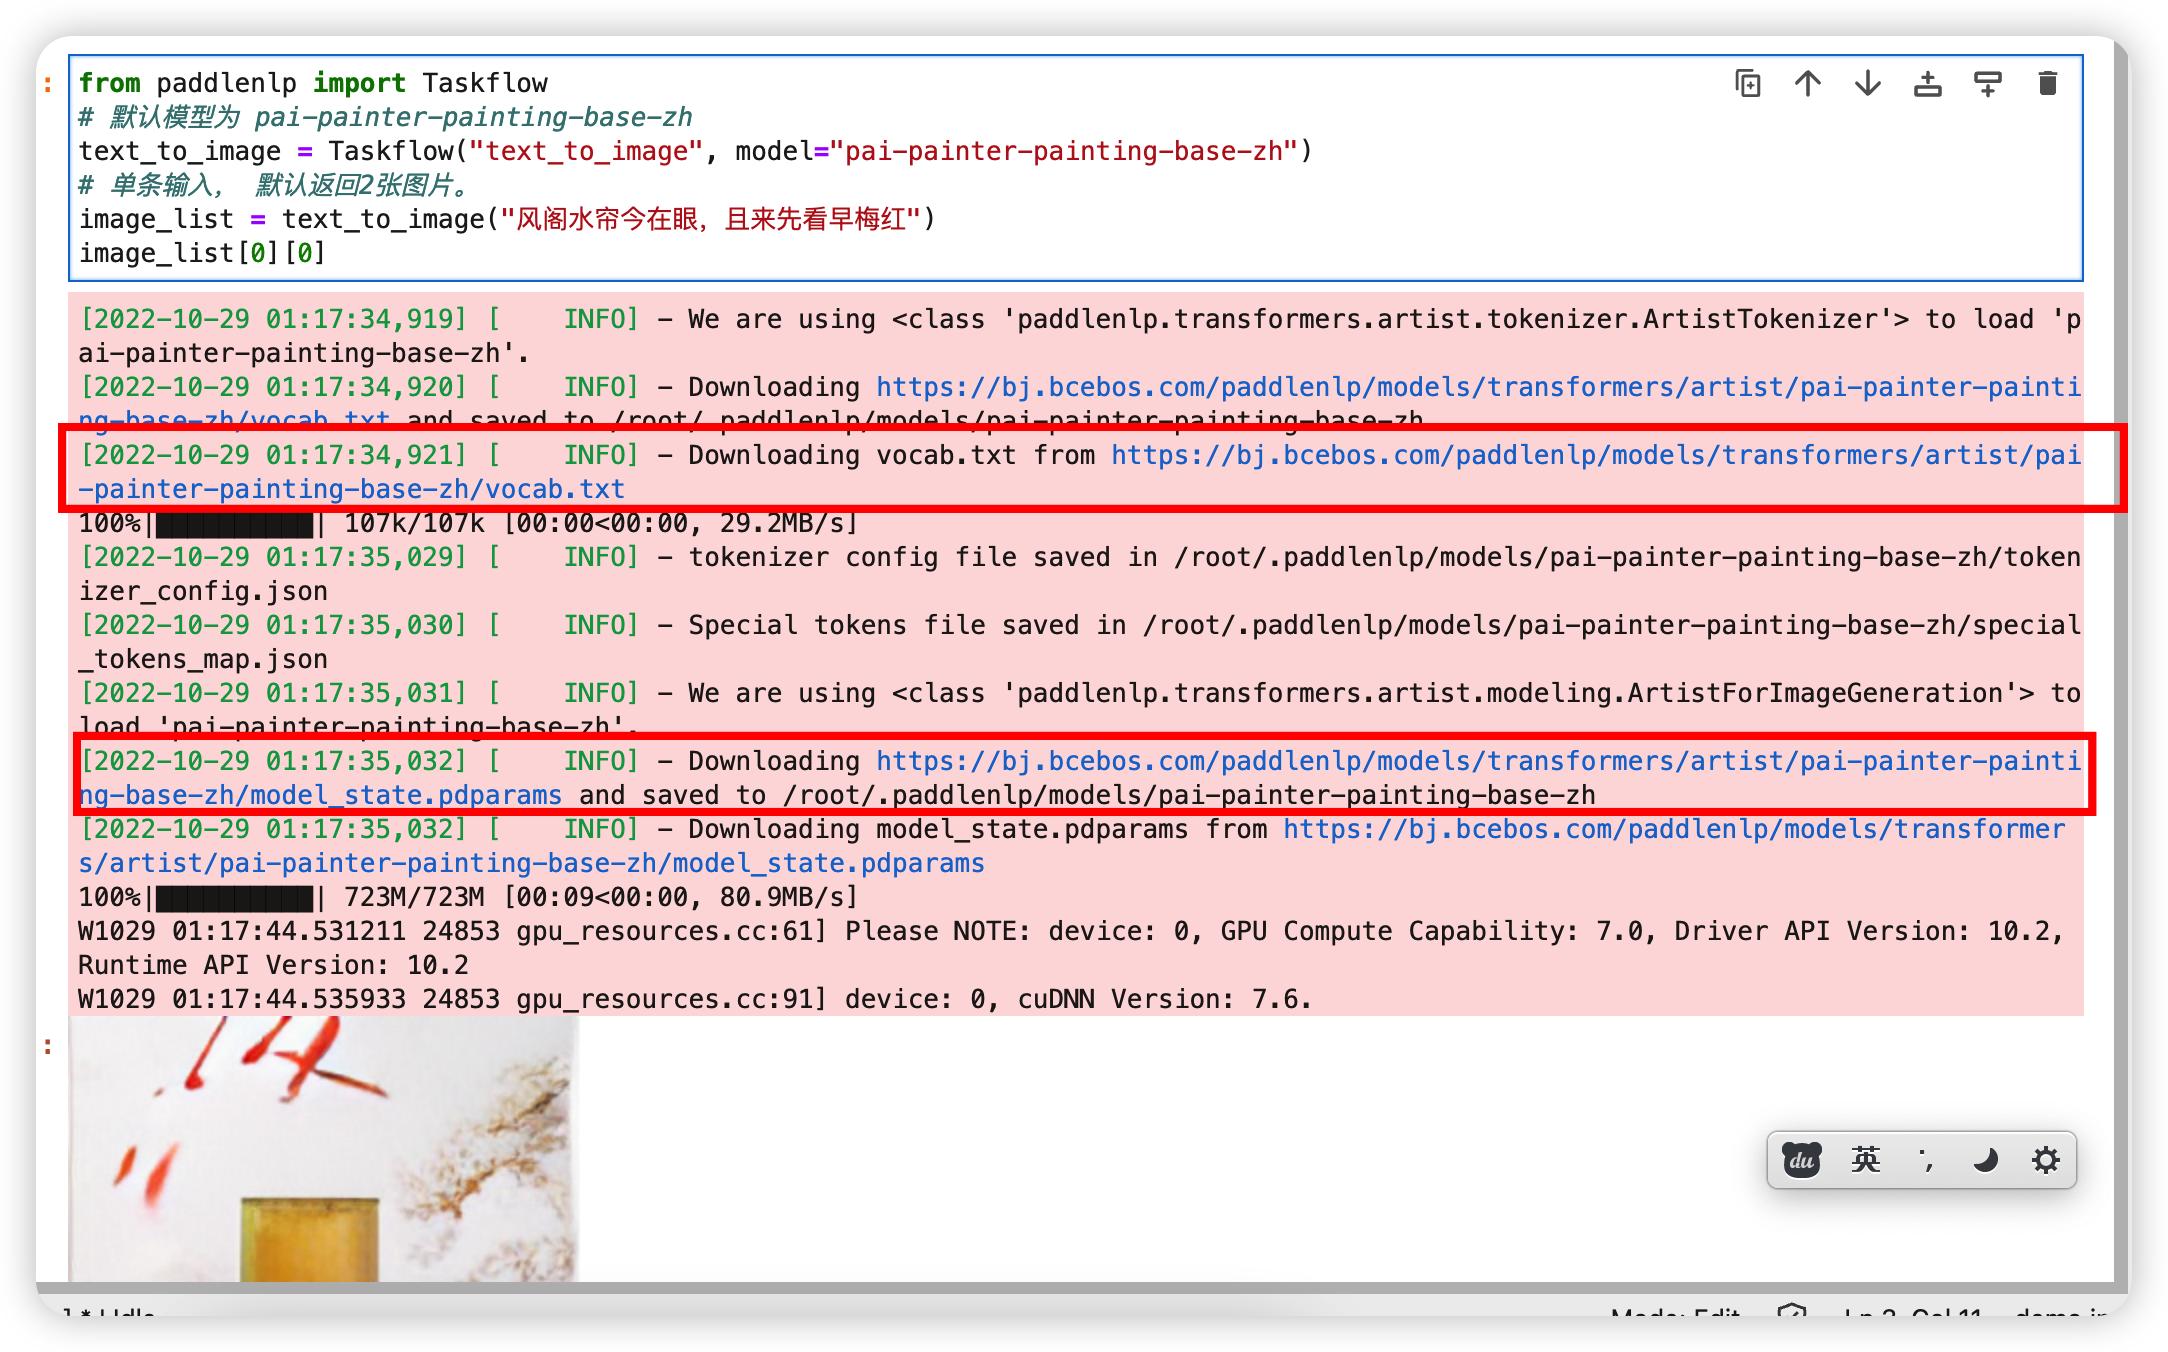Toggle the moon night mode icon
This screenshot has width=2168, height=1352.
point(1985,1160)
